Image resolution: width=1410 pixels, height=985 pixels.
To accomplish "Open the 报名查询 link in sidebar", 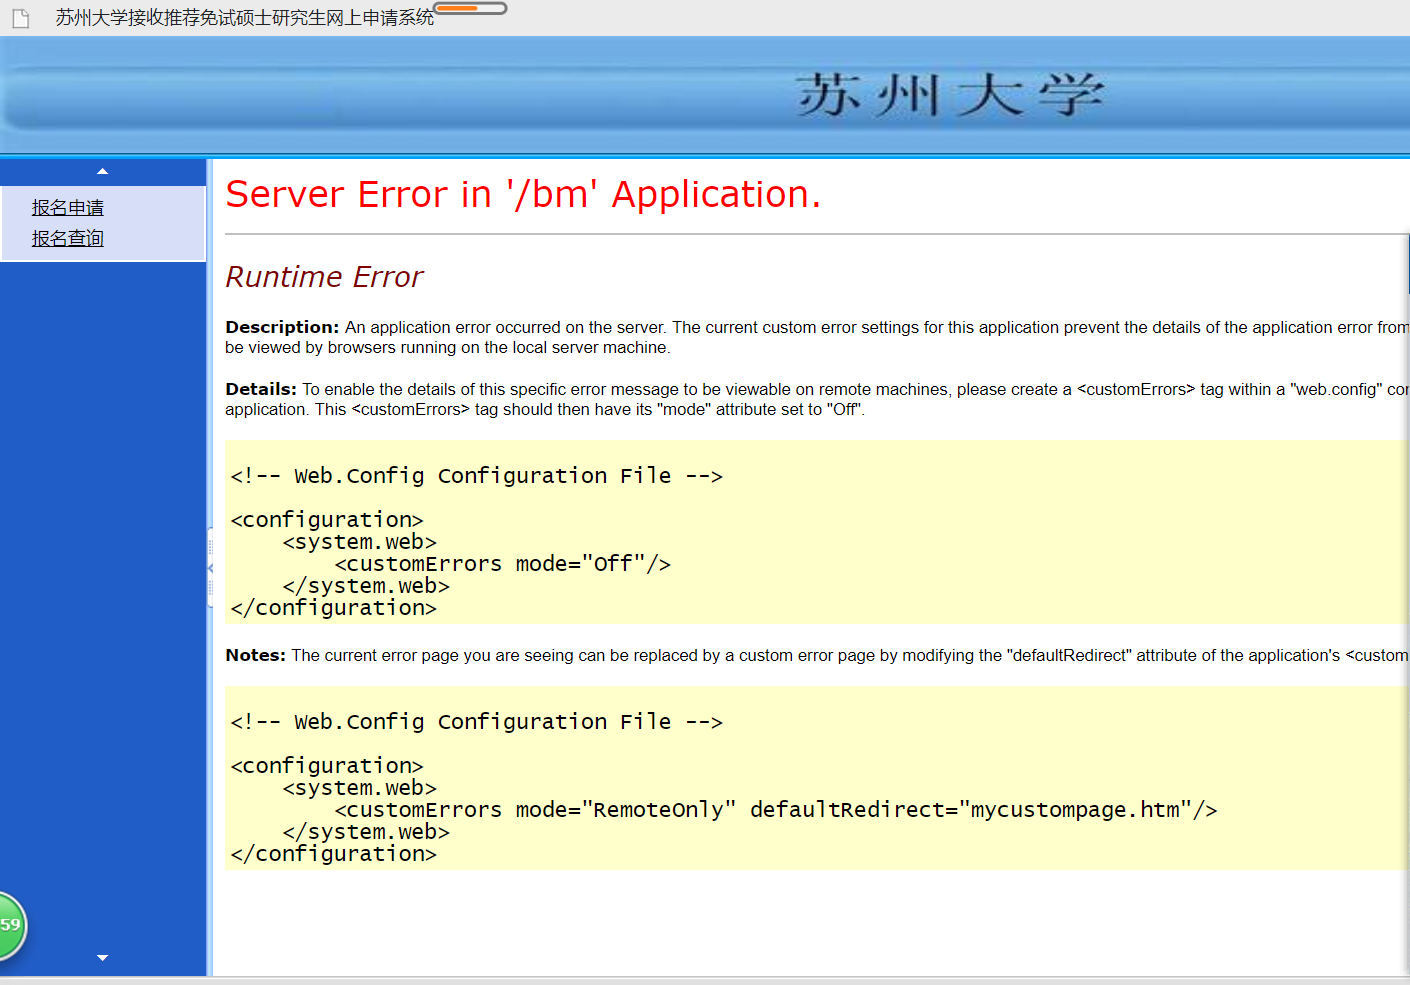I will tap(68, 239).
